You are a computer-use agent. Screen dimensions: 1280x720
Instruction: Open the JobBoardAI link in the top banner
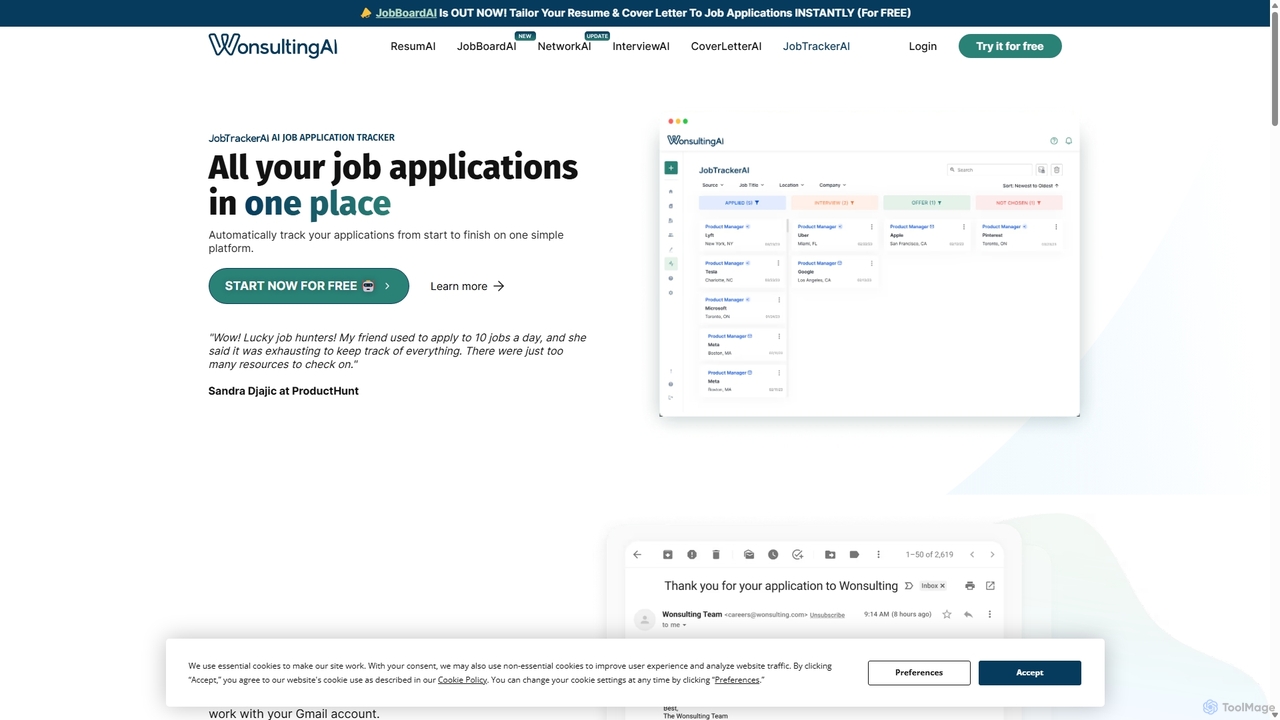(x=406, y=13)
